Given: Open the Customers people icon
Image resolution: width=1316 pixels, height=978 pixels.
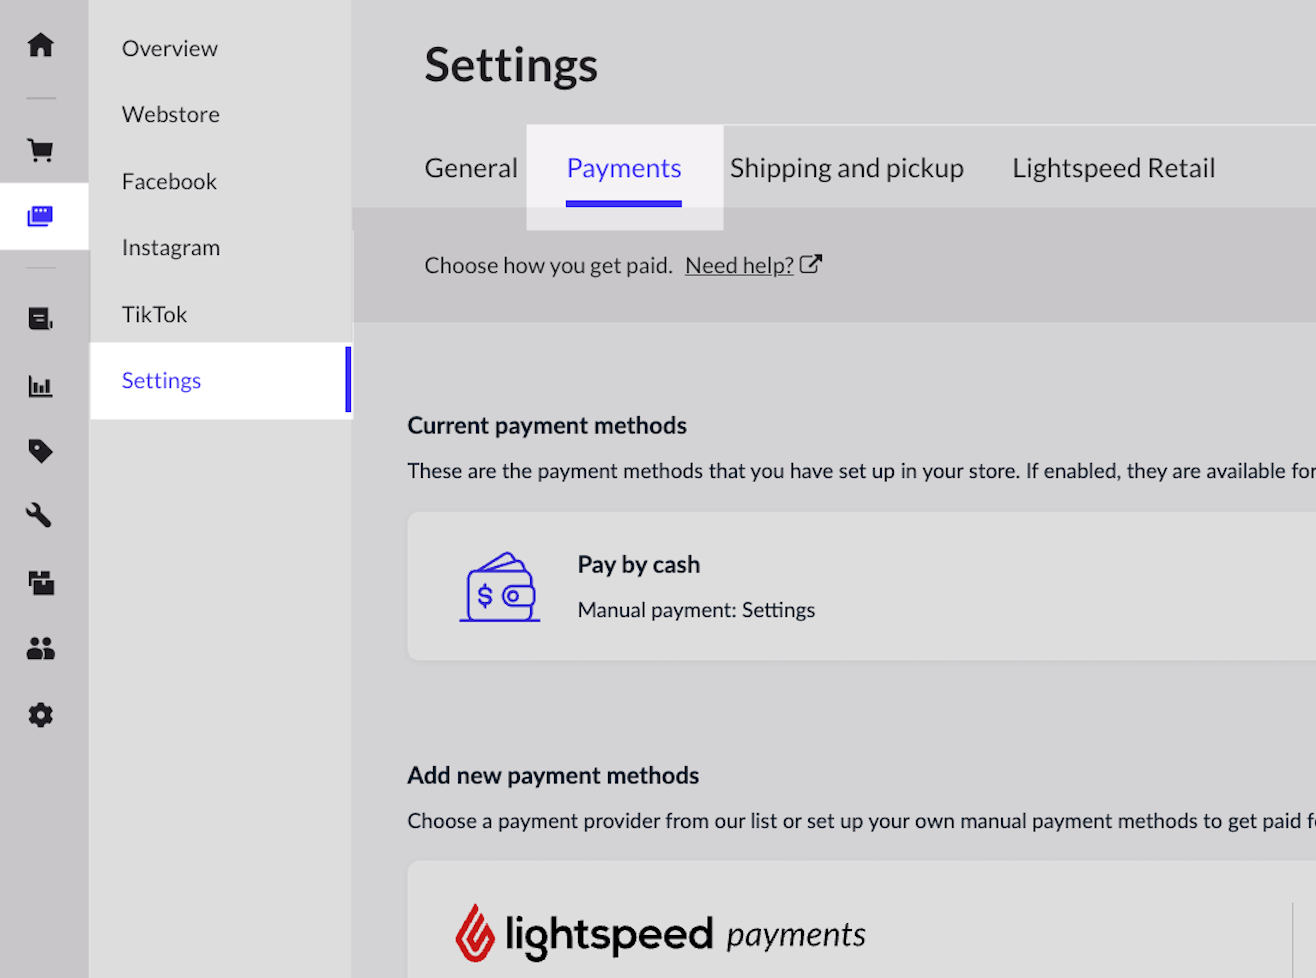Looking at the screenshot, I should coord(40,649).
